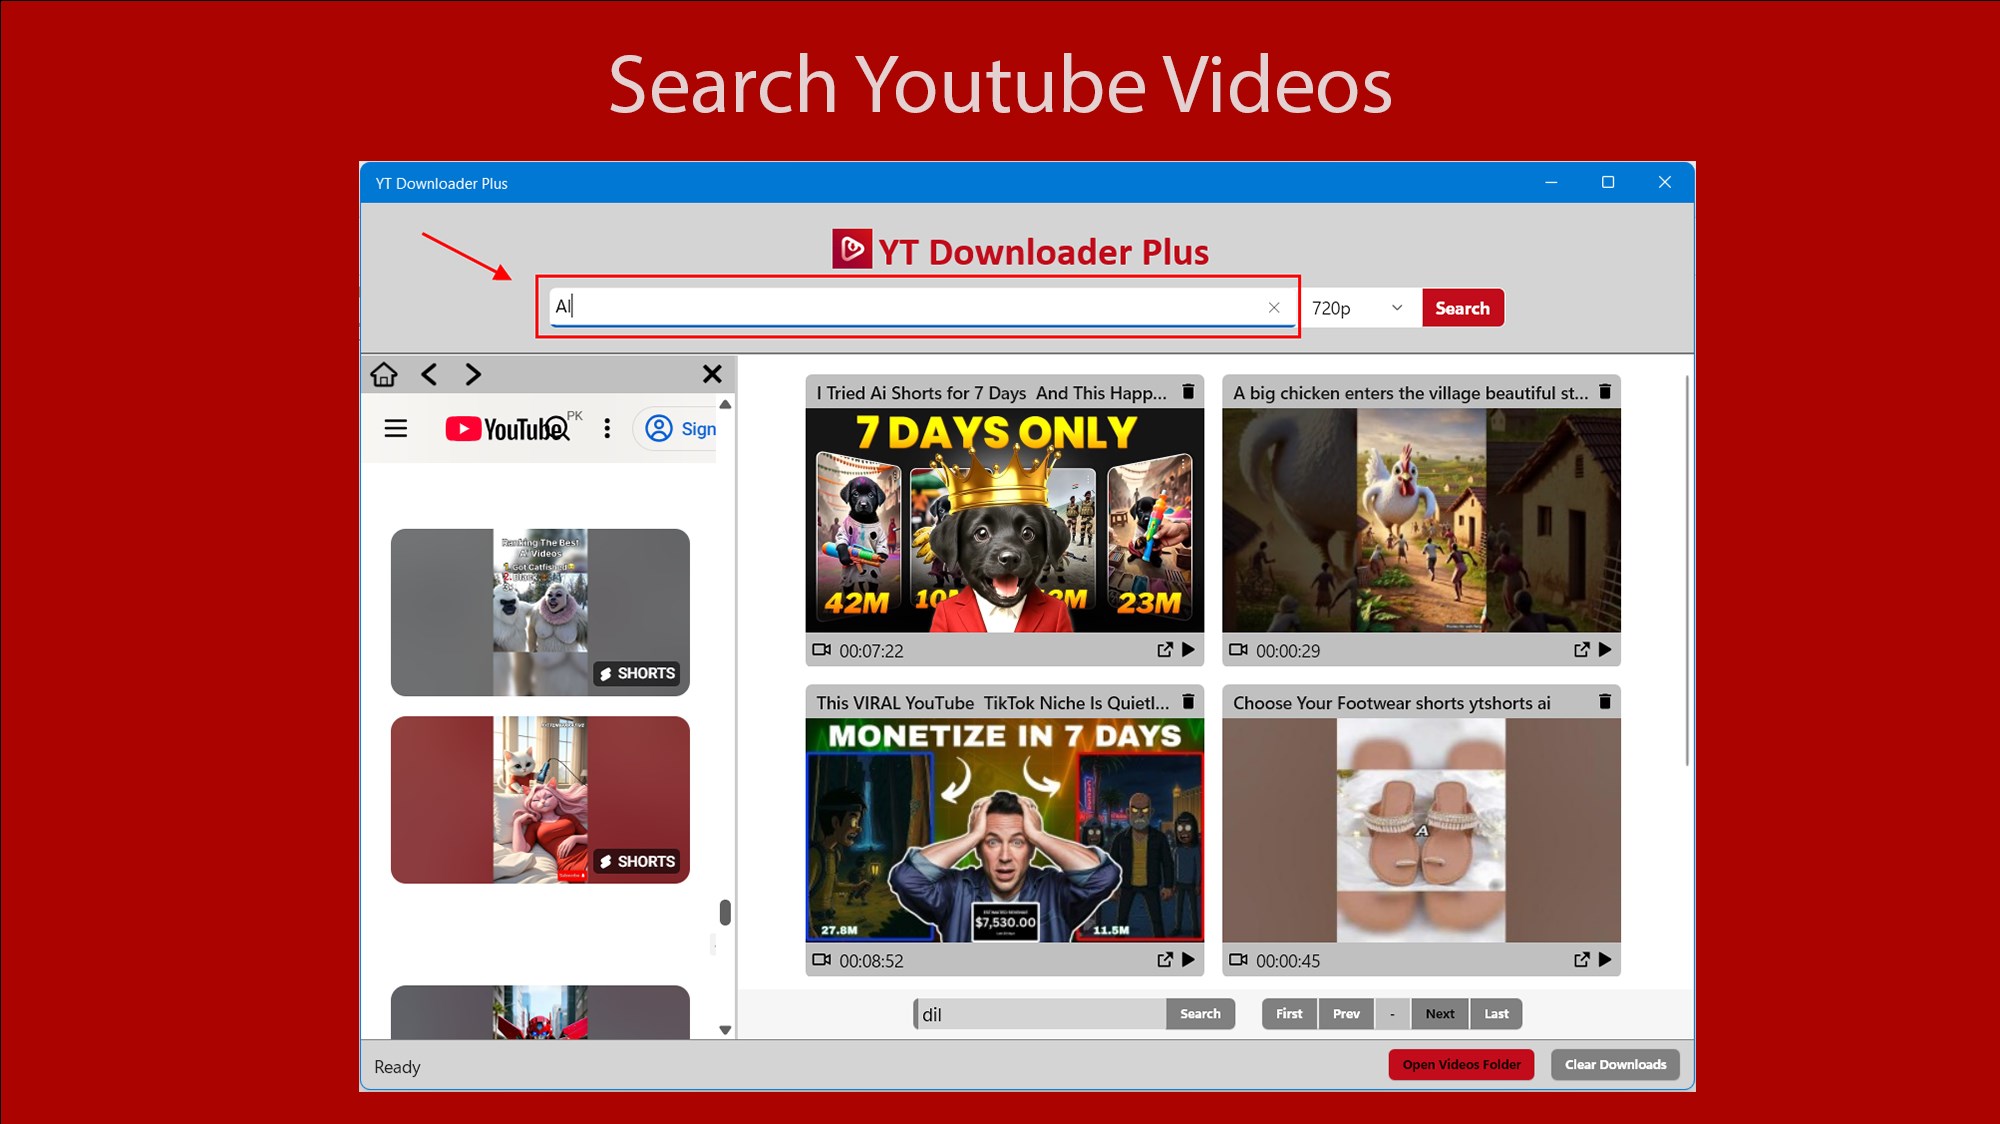2000x1124 pixels.
Task: Clear the search text with the X
Action: (1274, 308)
